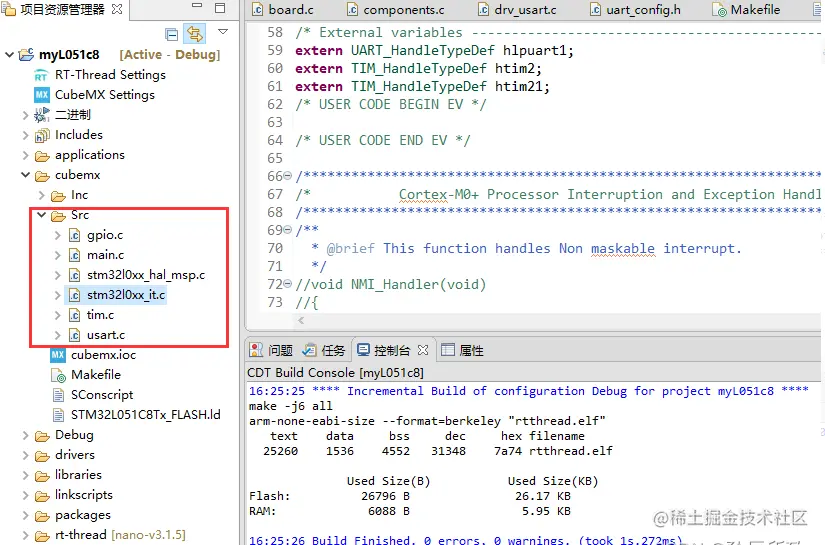Click editor horizontal scrollbar left arrow
Image resolution: width=825 pixels, height=545 pixels.
tap(301, 320)
